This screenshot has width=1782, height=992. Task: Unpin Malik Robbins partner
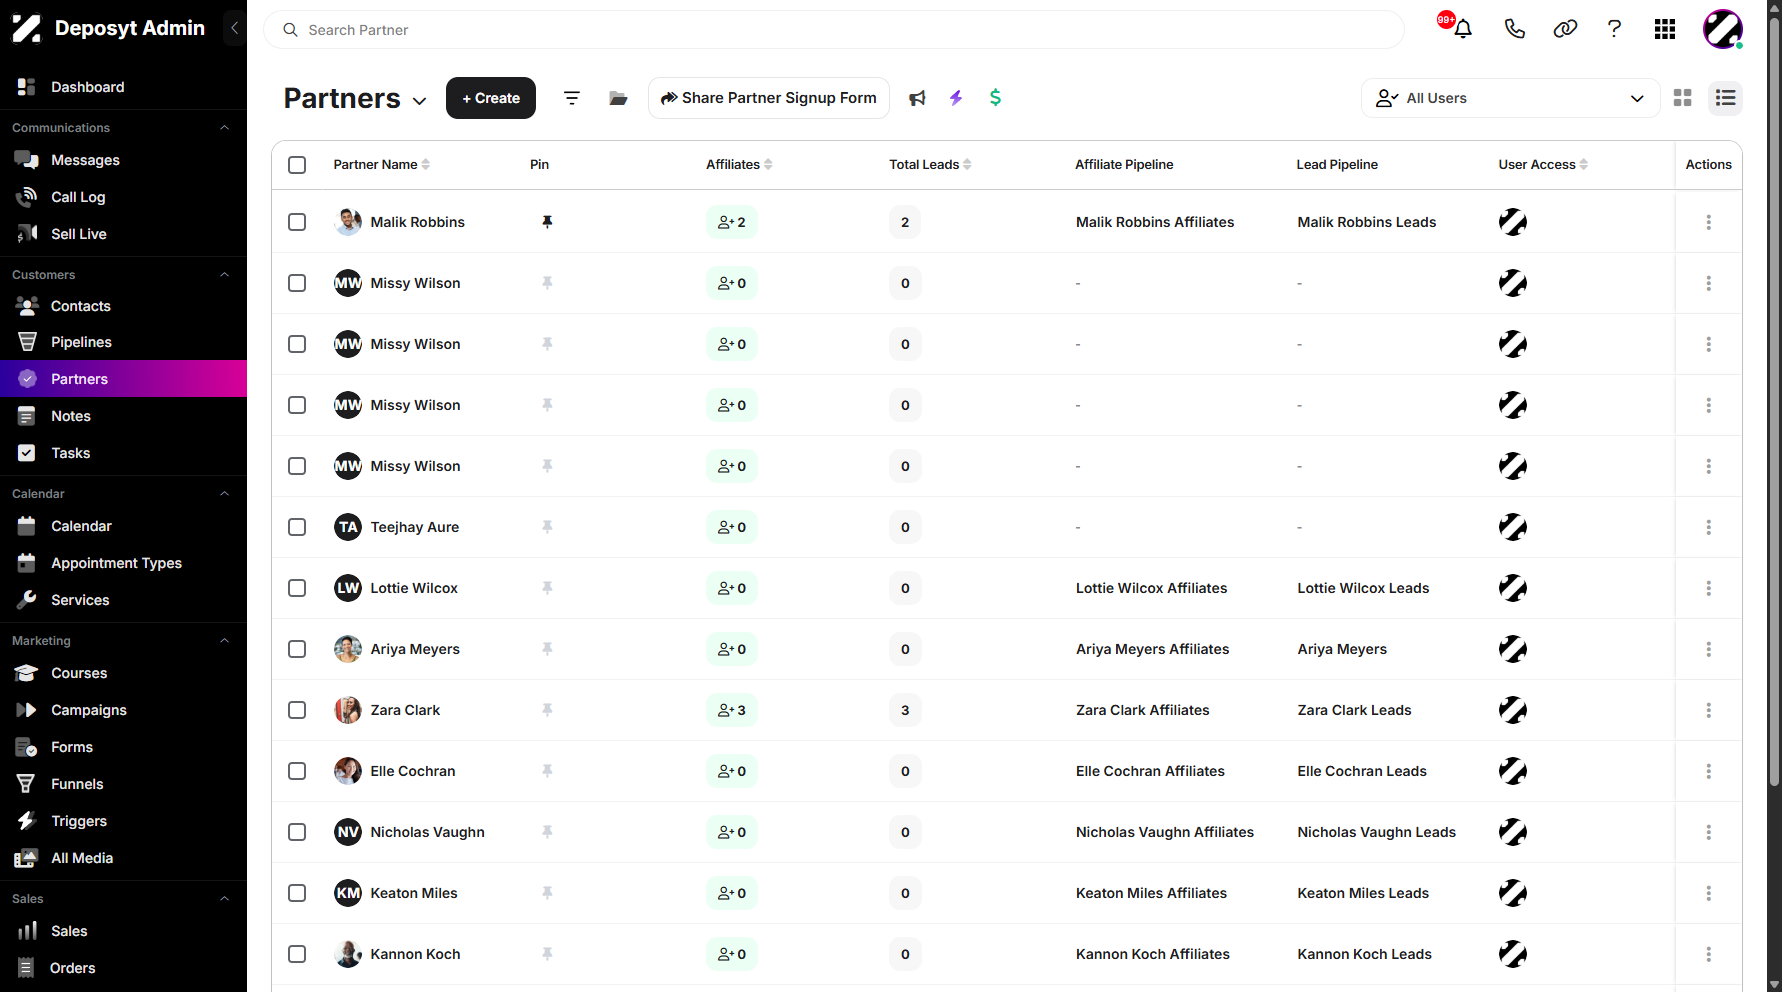click(x=547, y=222)
